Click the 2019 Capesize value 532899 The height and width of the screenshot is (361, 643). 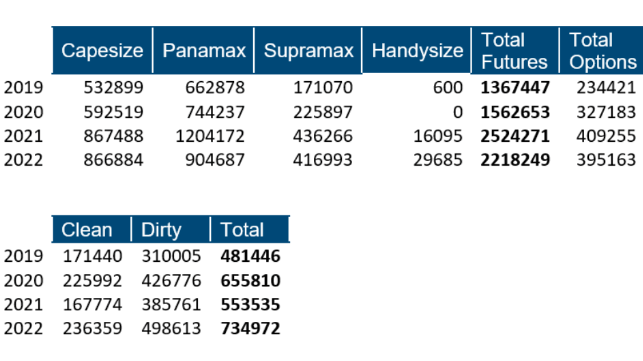point(114,87)
